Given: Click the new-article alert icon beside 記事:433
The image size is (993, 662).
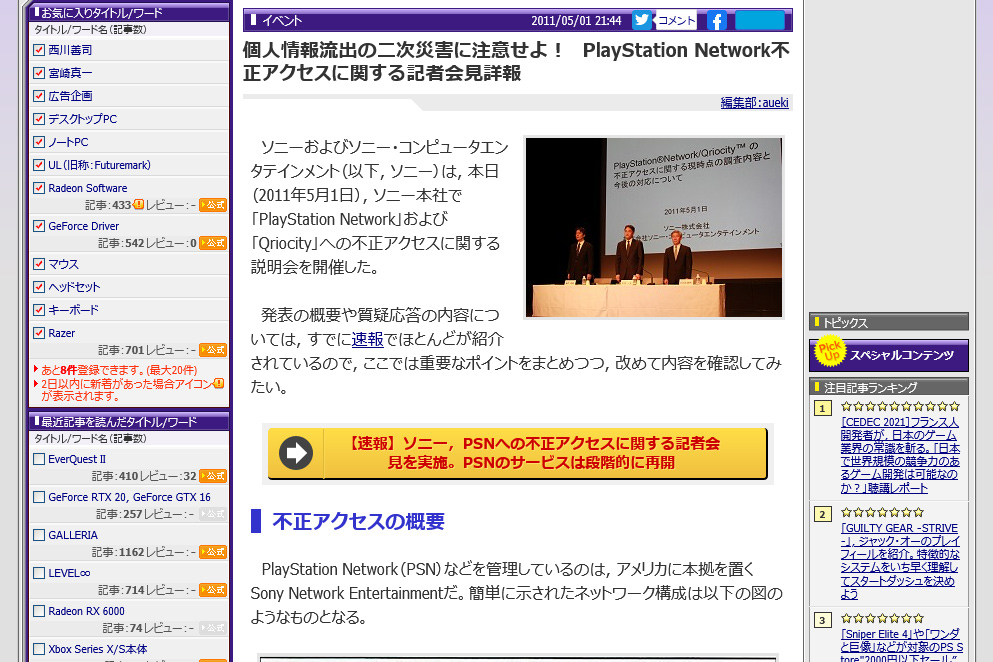Looking at the screenshot, I should [x=139, y=205].
